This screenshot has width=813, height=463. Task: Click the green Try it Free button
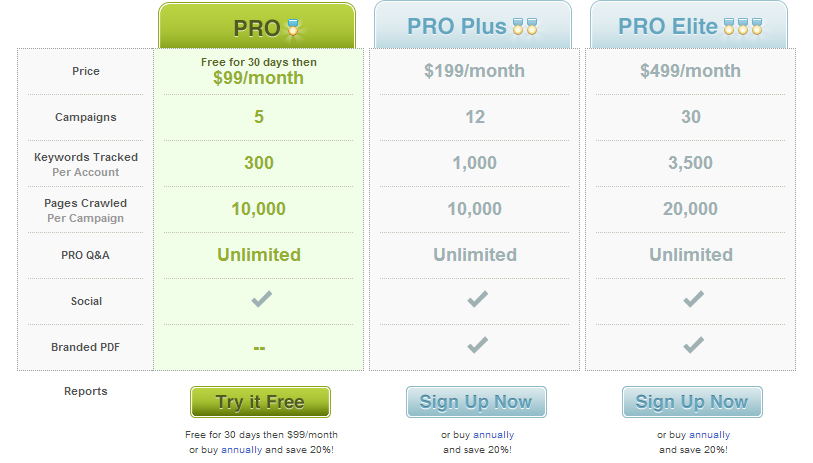click(260, 402)
